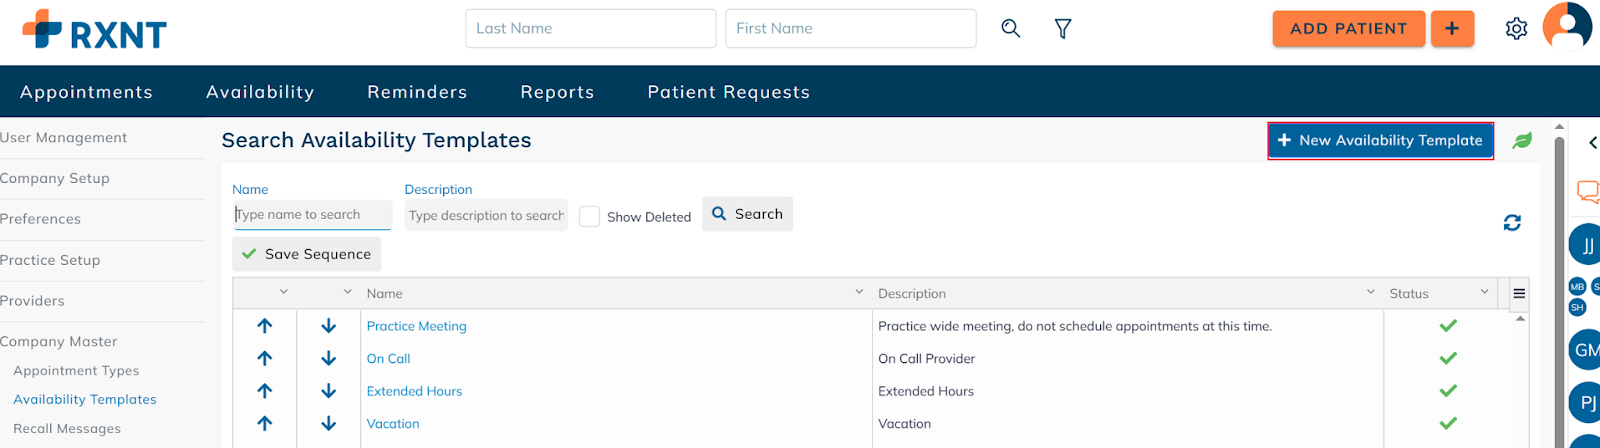This screenshot has height=448, width=1600.
Task: Click the magnifying glass patient search icon
Action: click(x=1011, y=29)
